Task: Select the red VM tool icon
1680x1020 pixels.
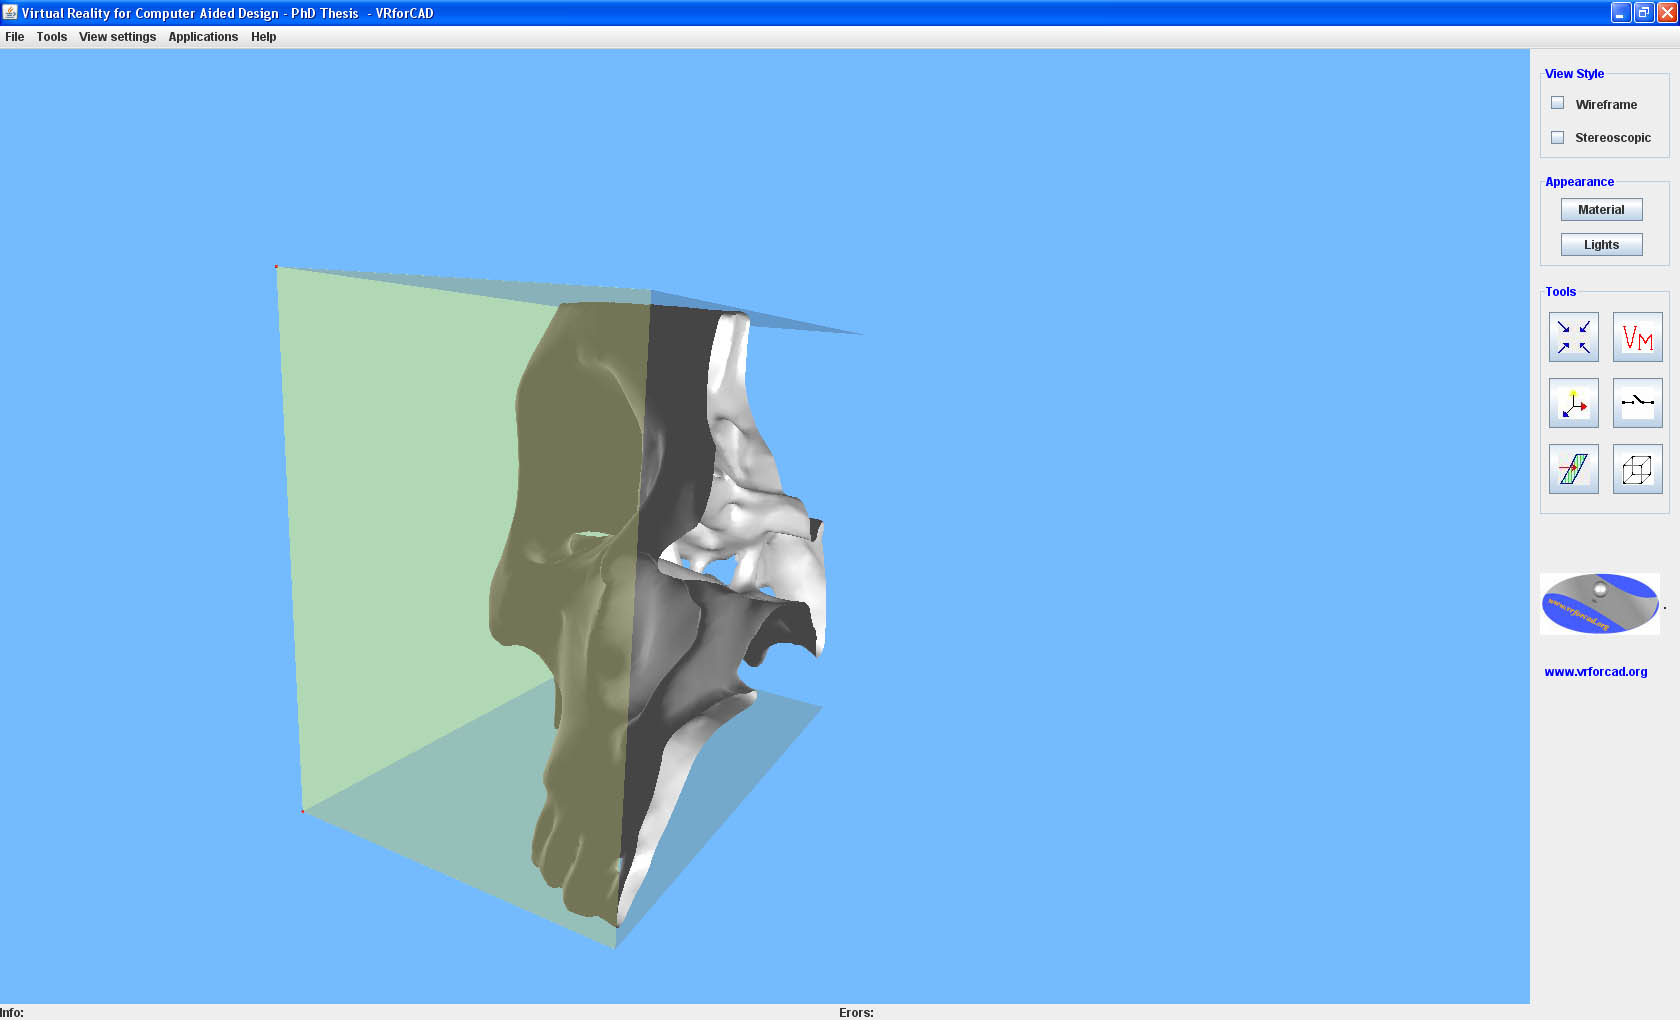Action: [x=1637, y=337]
